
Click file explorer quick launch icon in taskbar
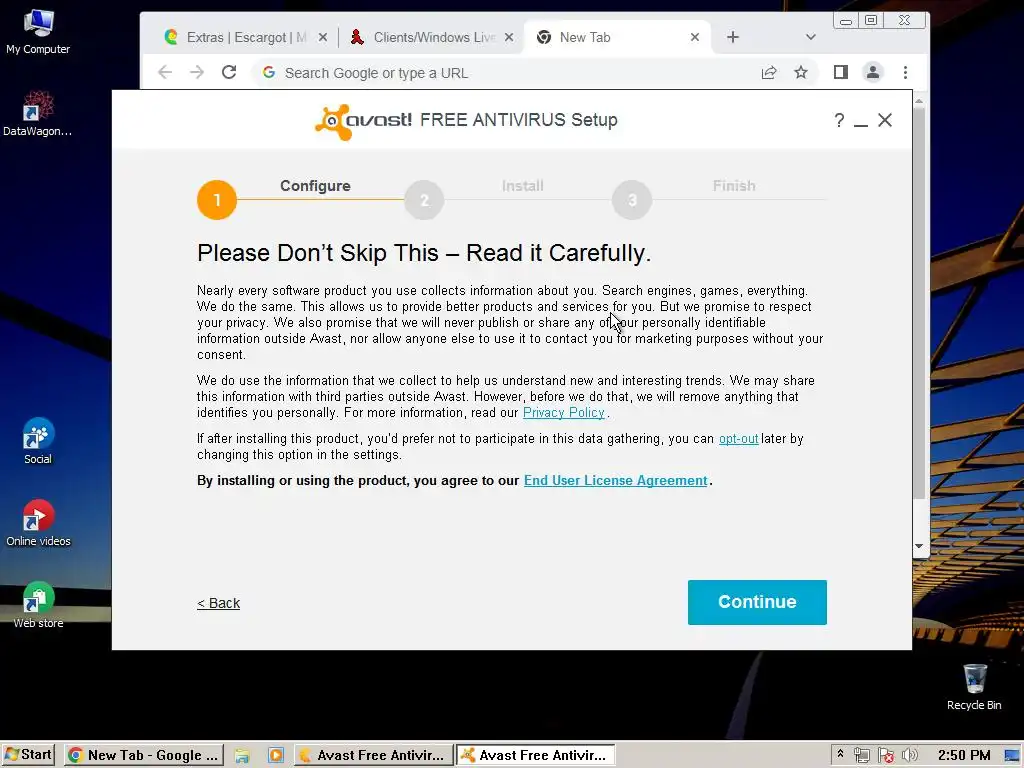point(242,756)
